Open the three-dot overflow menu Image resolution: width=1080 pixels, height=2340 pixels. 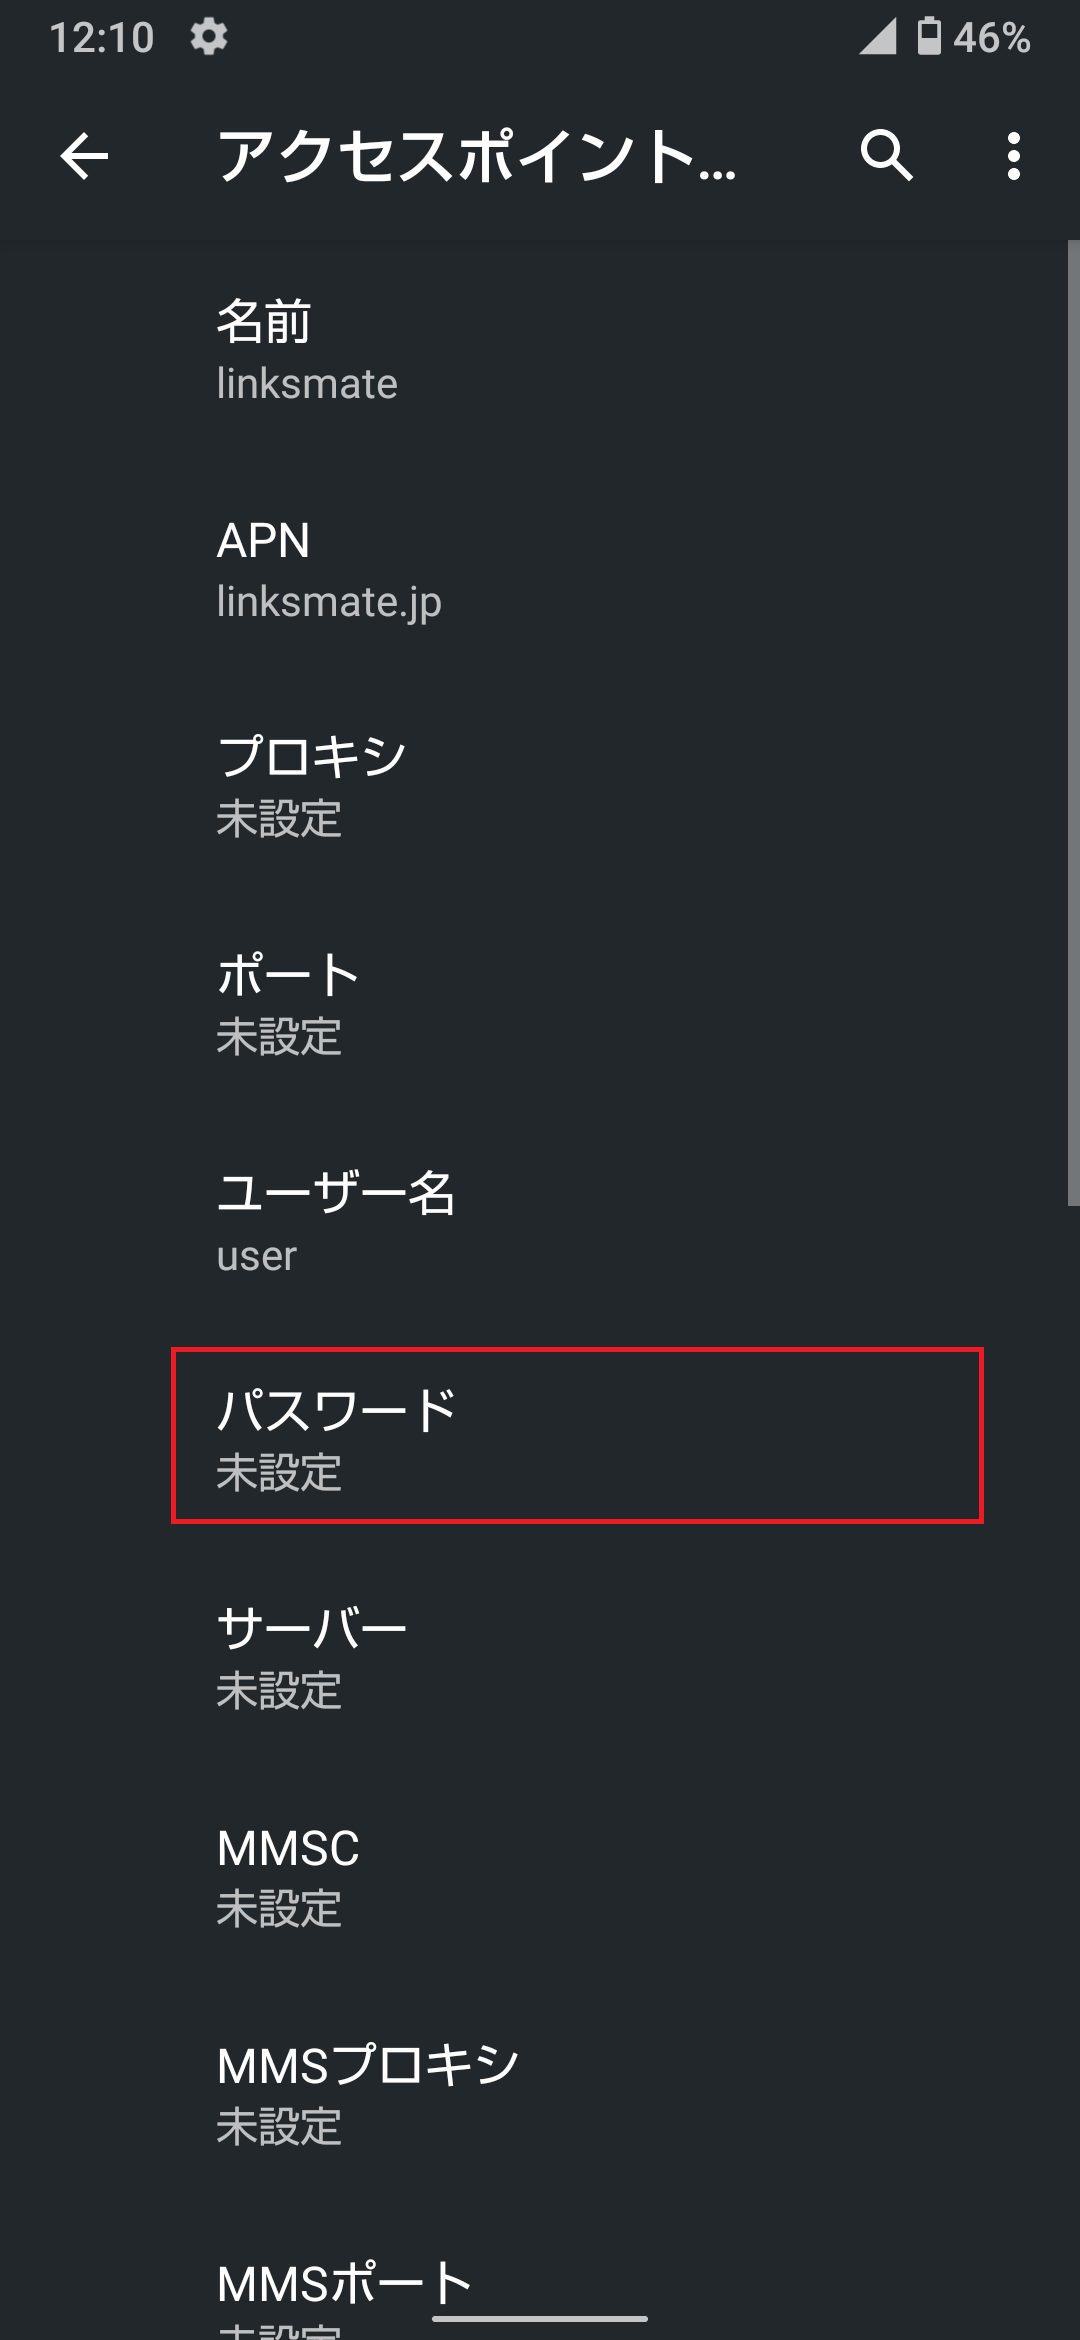point(1013,157)
